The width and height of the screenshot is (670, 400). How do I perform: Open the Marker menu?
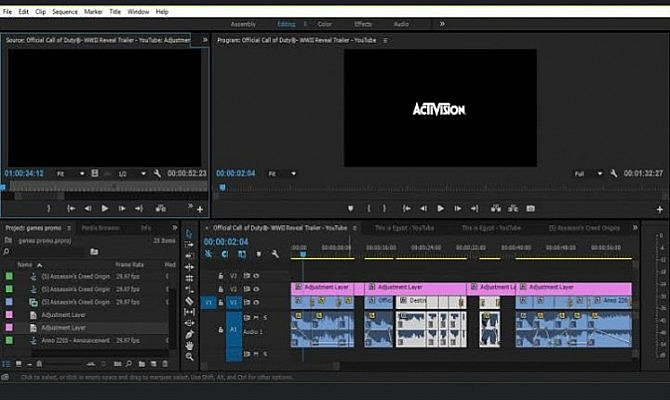[x=93, y=12]
